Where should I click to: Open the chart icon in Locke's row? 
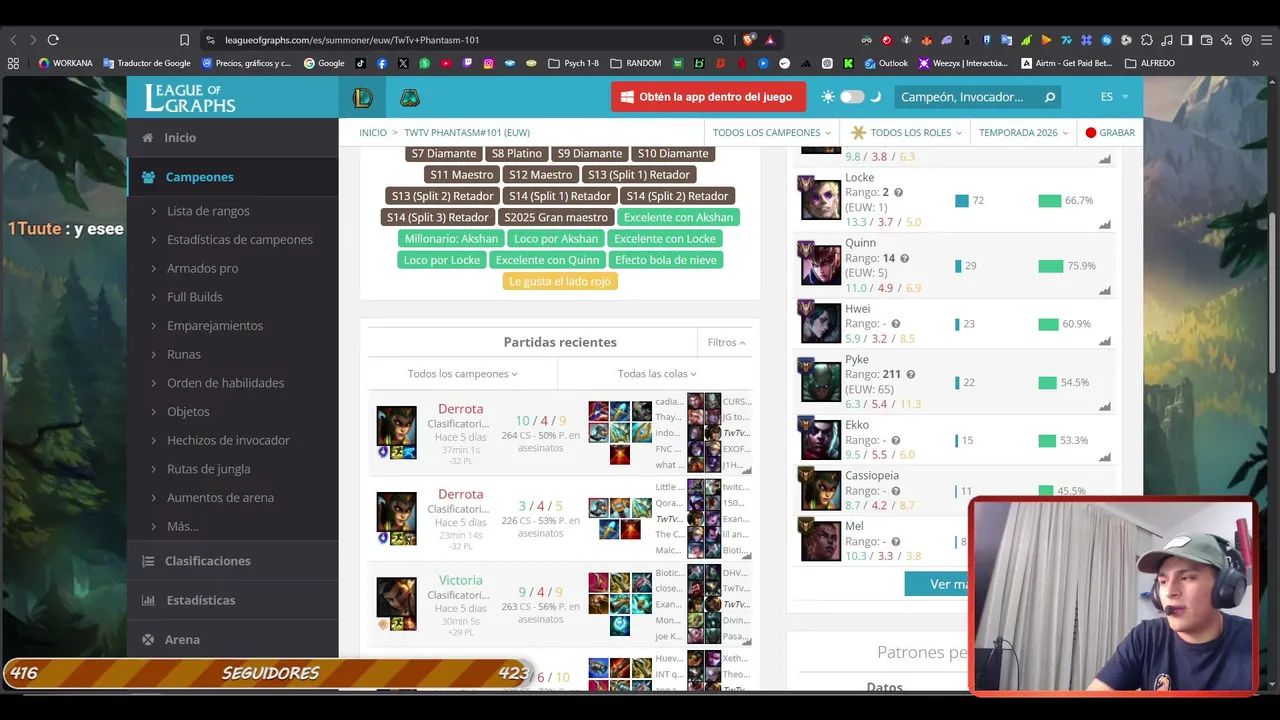[x=1105, y=224]
